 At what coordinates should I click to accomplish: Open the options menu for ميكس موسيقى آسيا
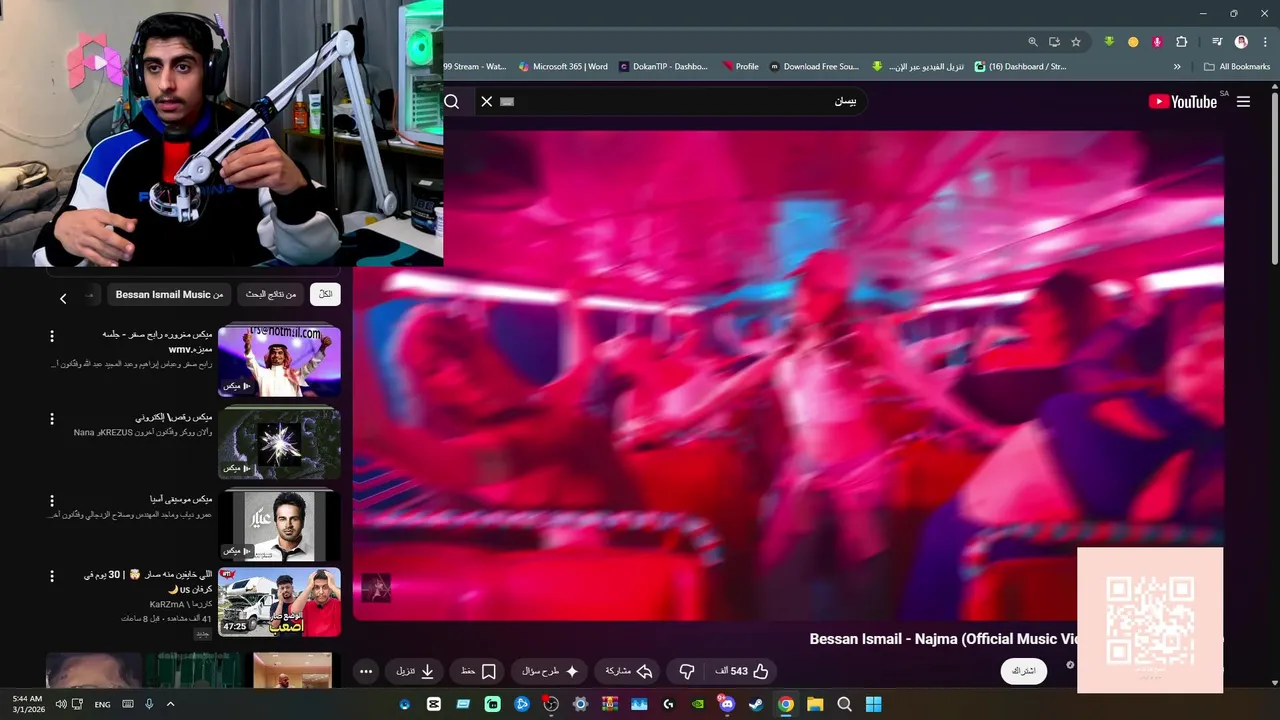52,499
